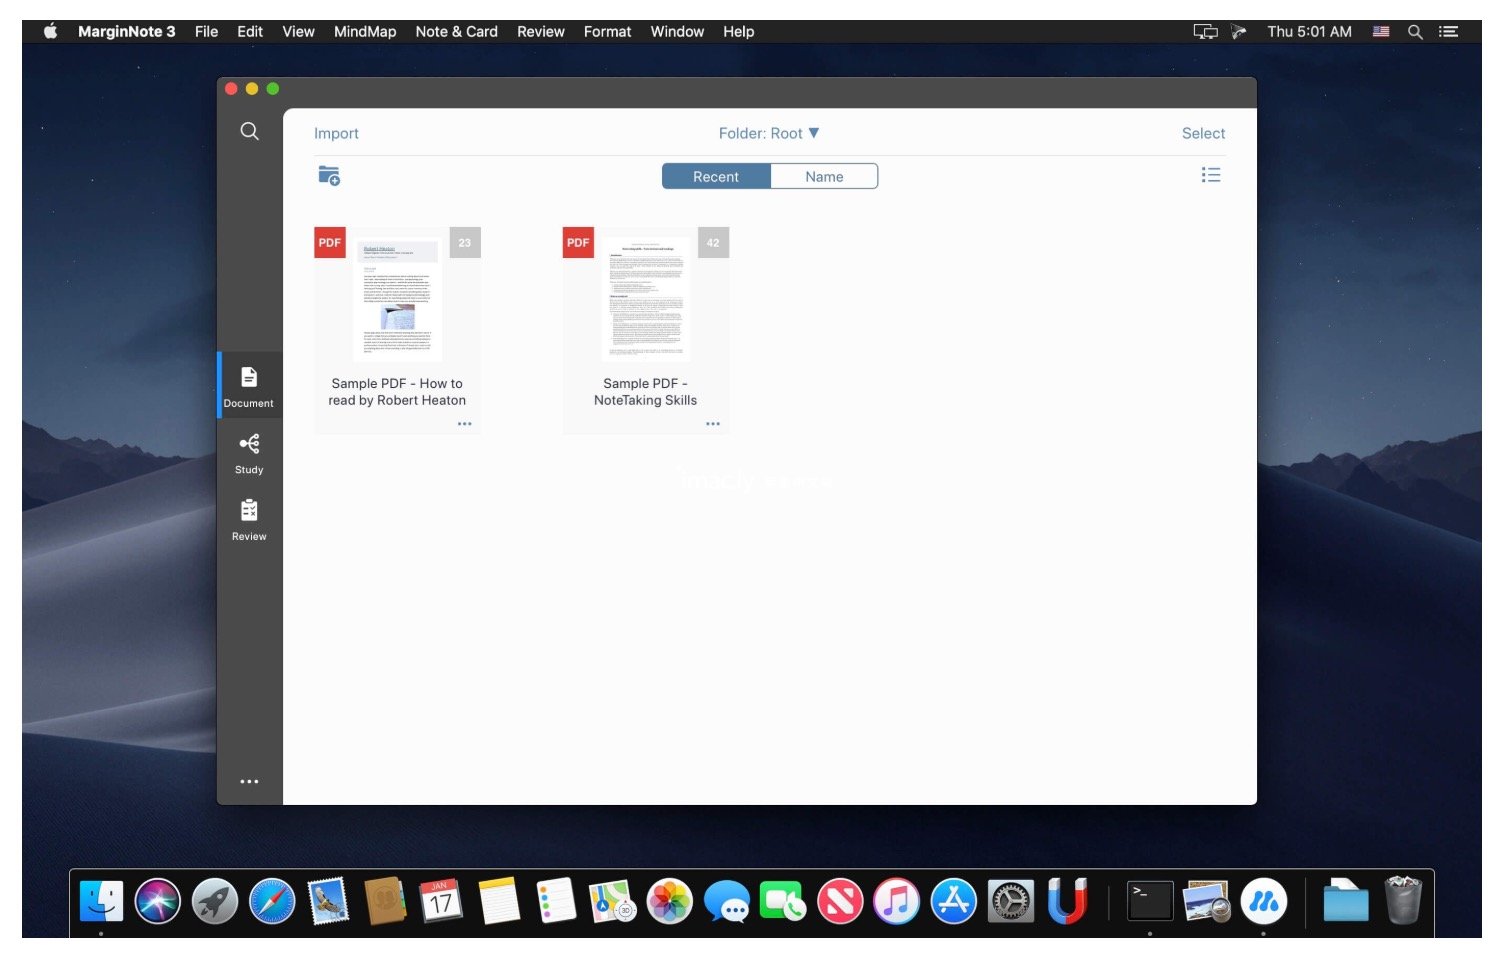1510x960 pixels.
Task: Open Calendar from the Dock
Action: pyautogui.click(x=441, y=901)
